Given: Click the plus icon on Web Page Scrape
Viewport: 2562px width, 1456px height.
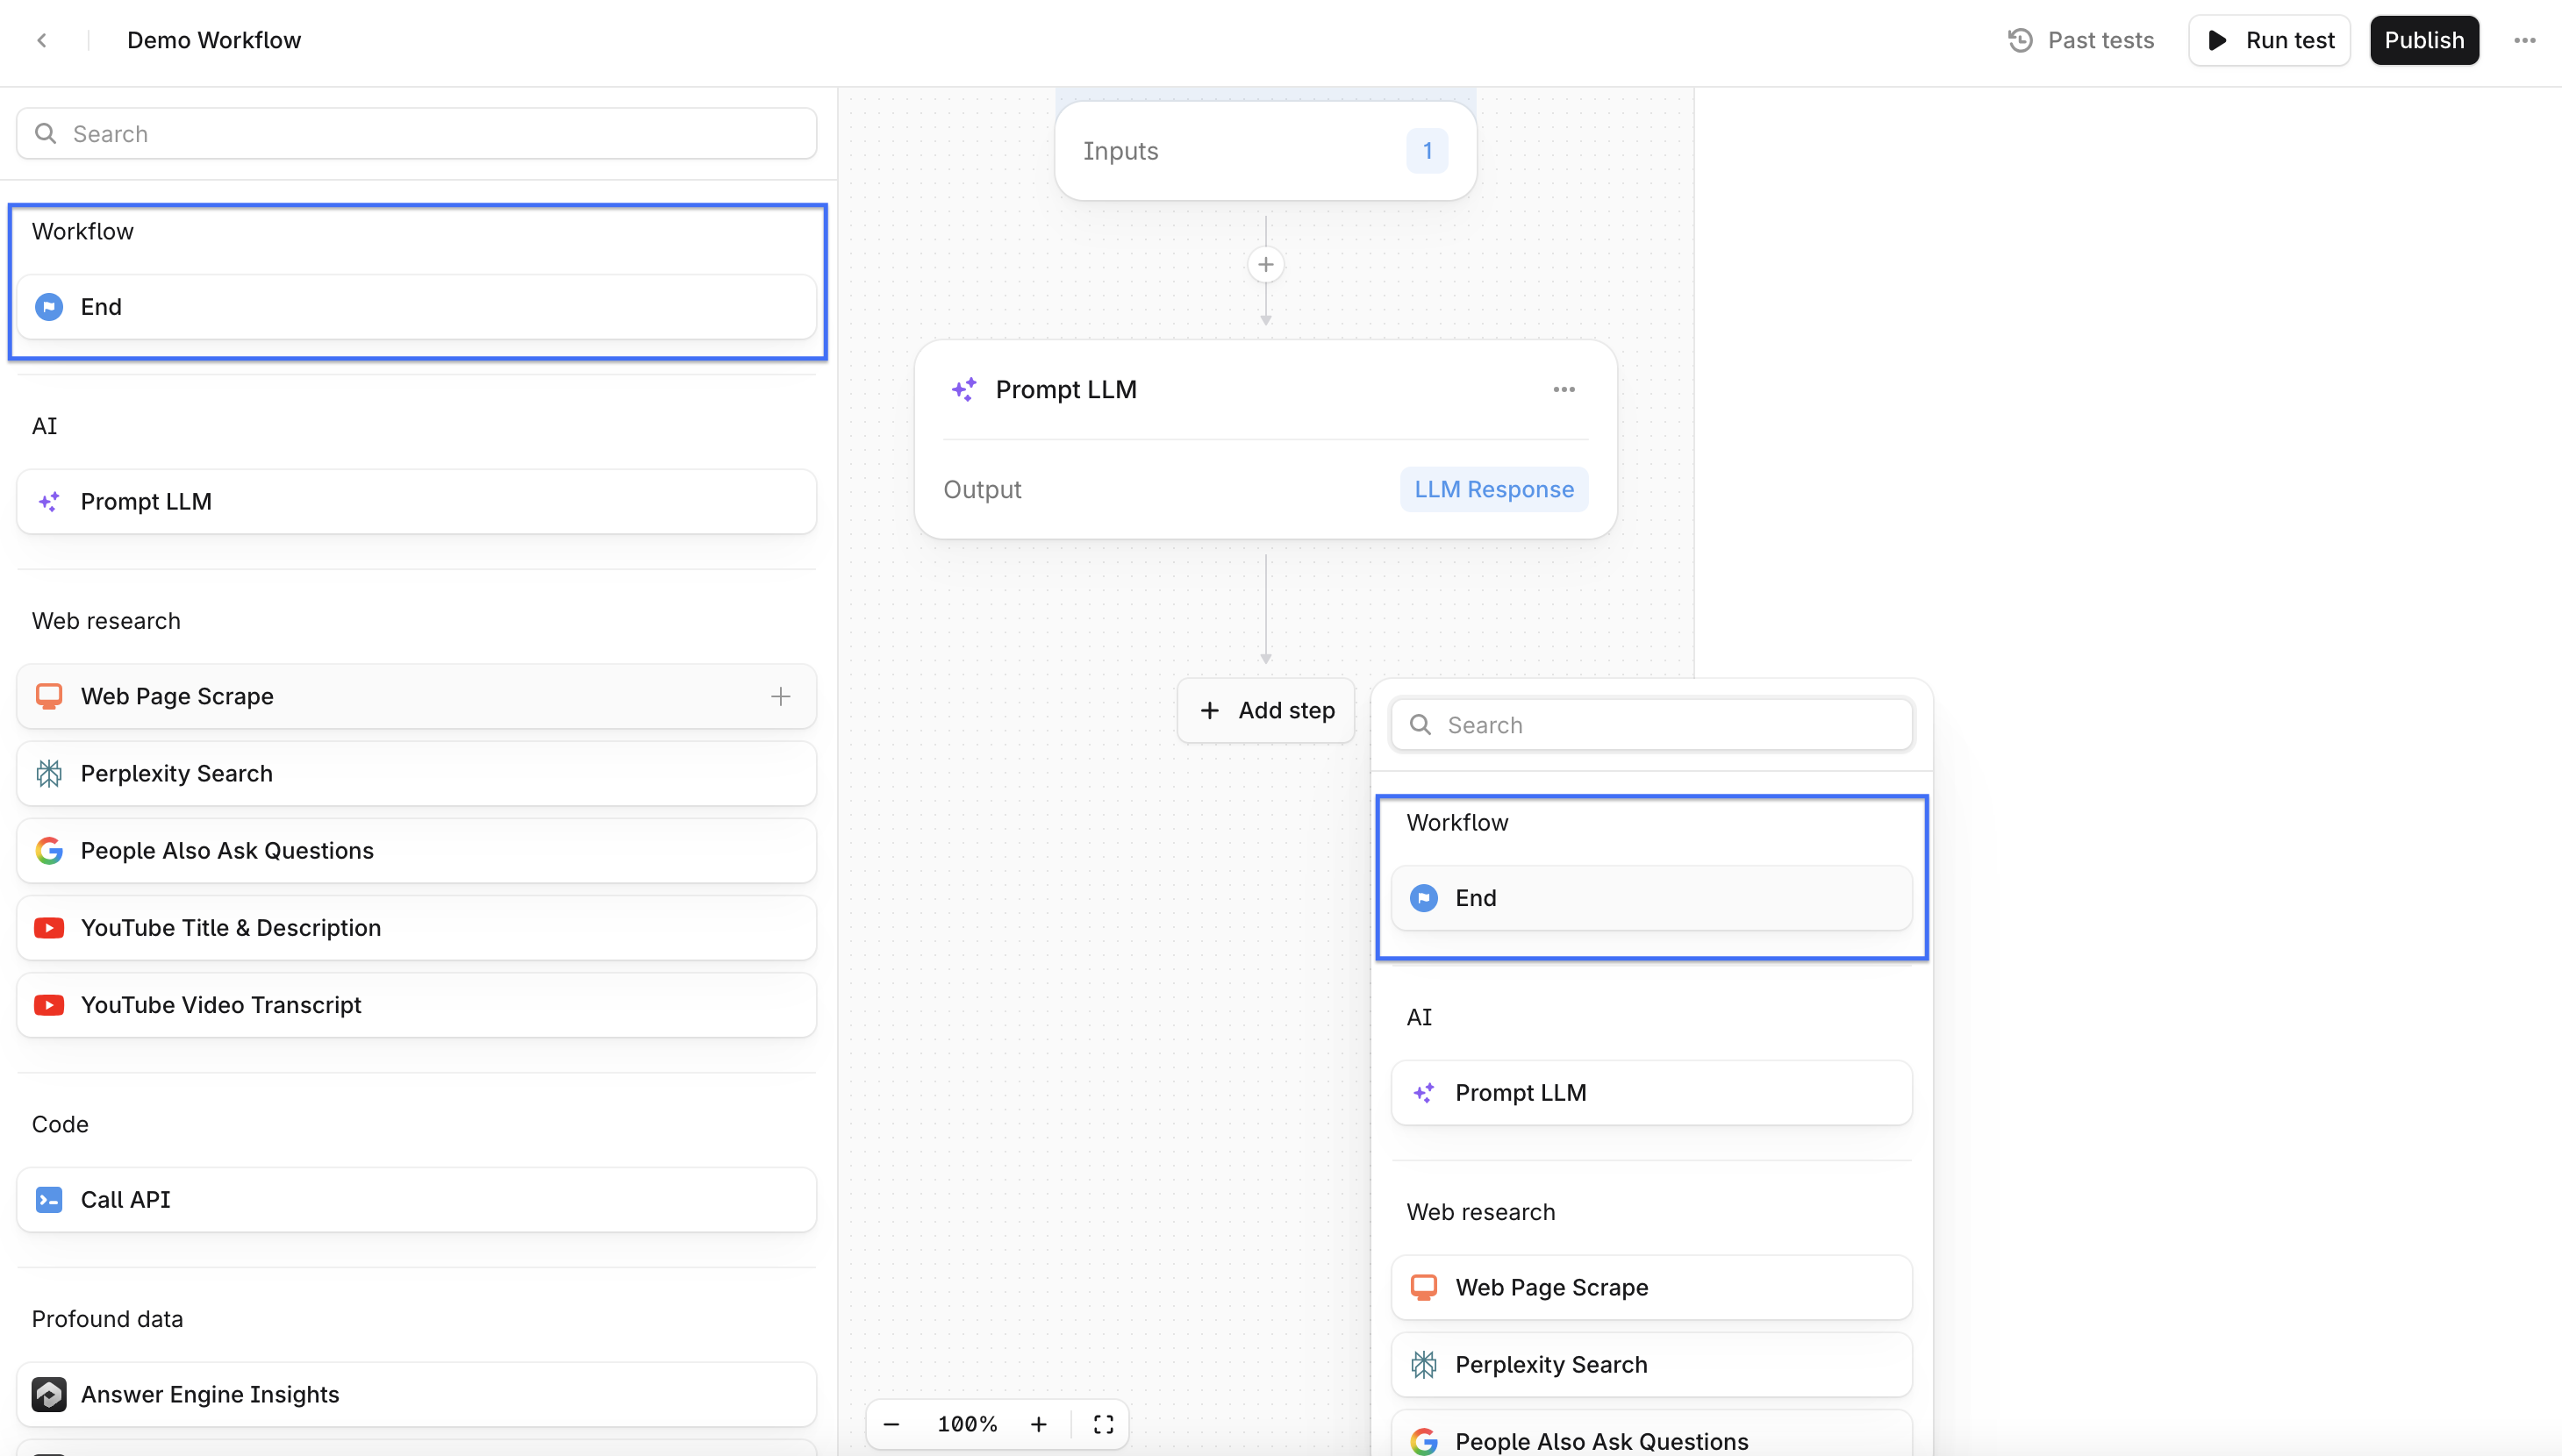Looking at the screenshot, I should tap(781, 696).
